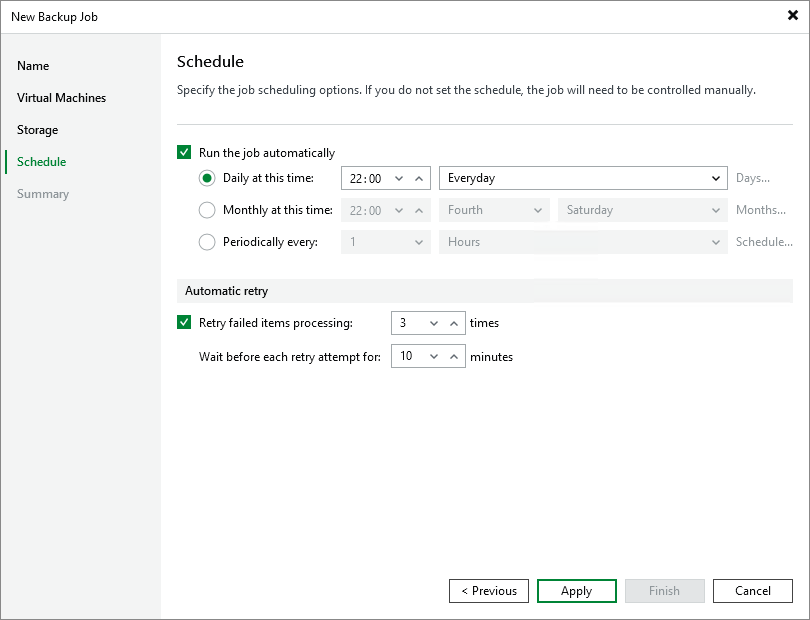The height and width of the screenshot is (620, 810).
Task: Decrease daily time with down arrow
Action: 399,178
